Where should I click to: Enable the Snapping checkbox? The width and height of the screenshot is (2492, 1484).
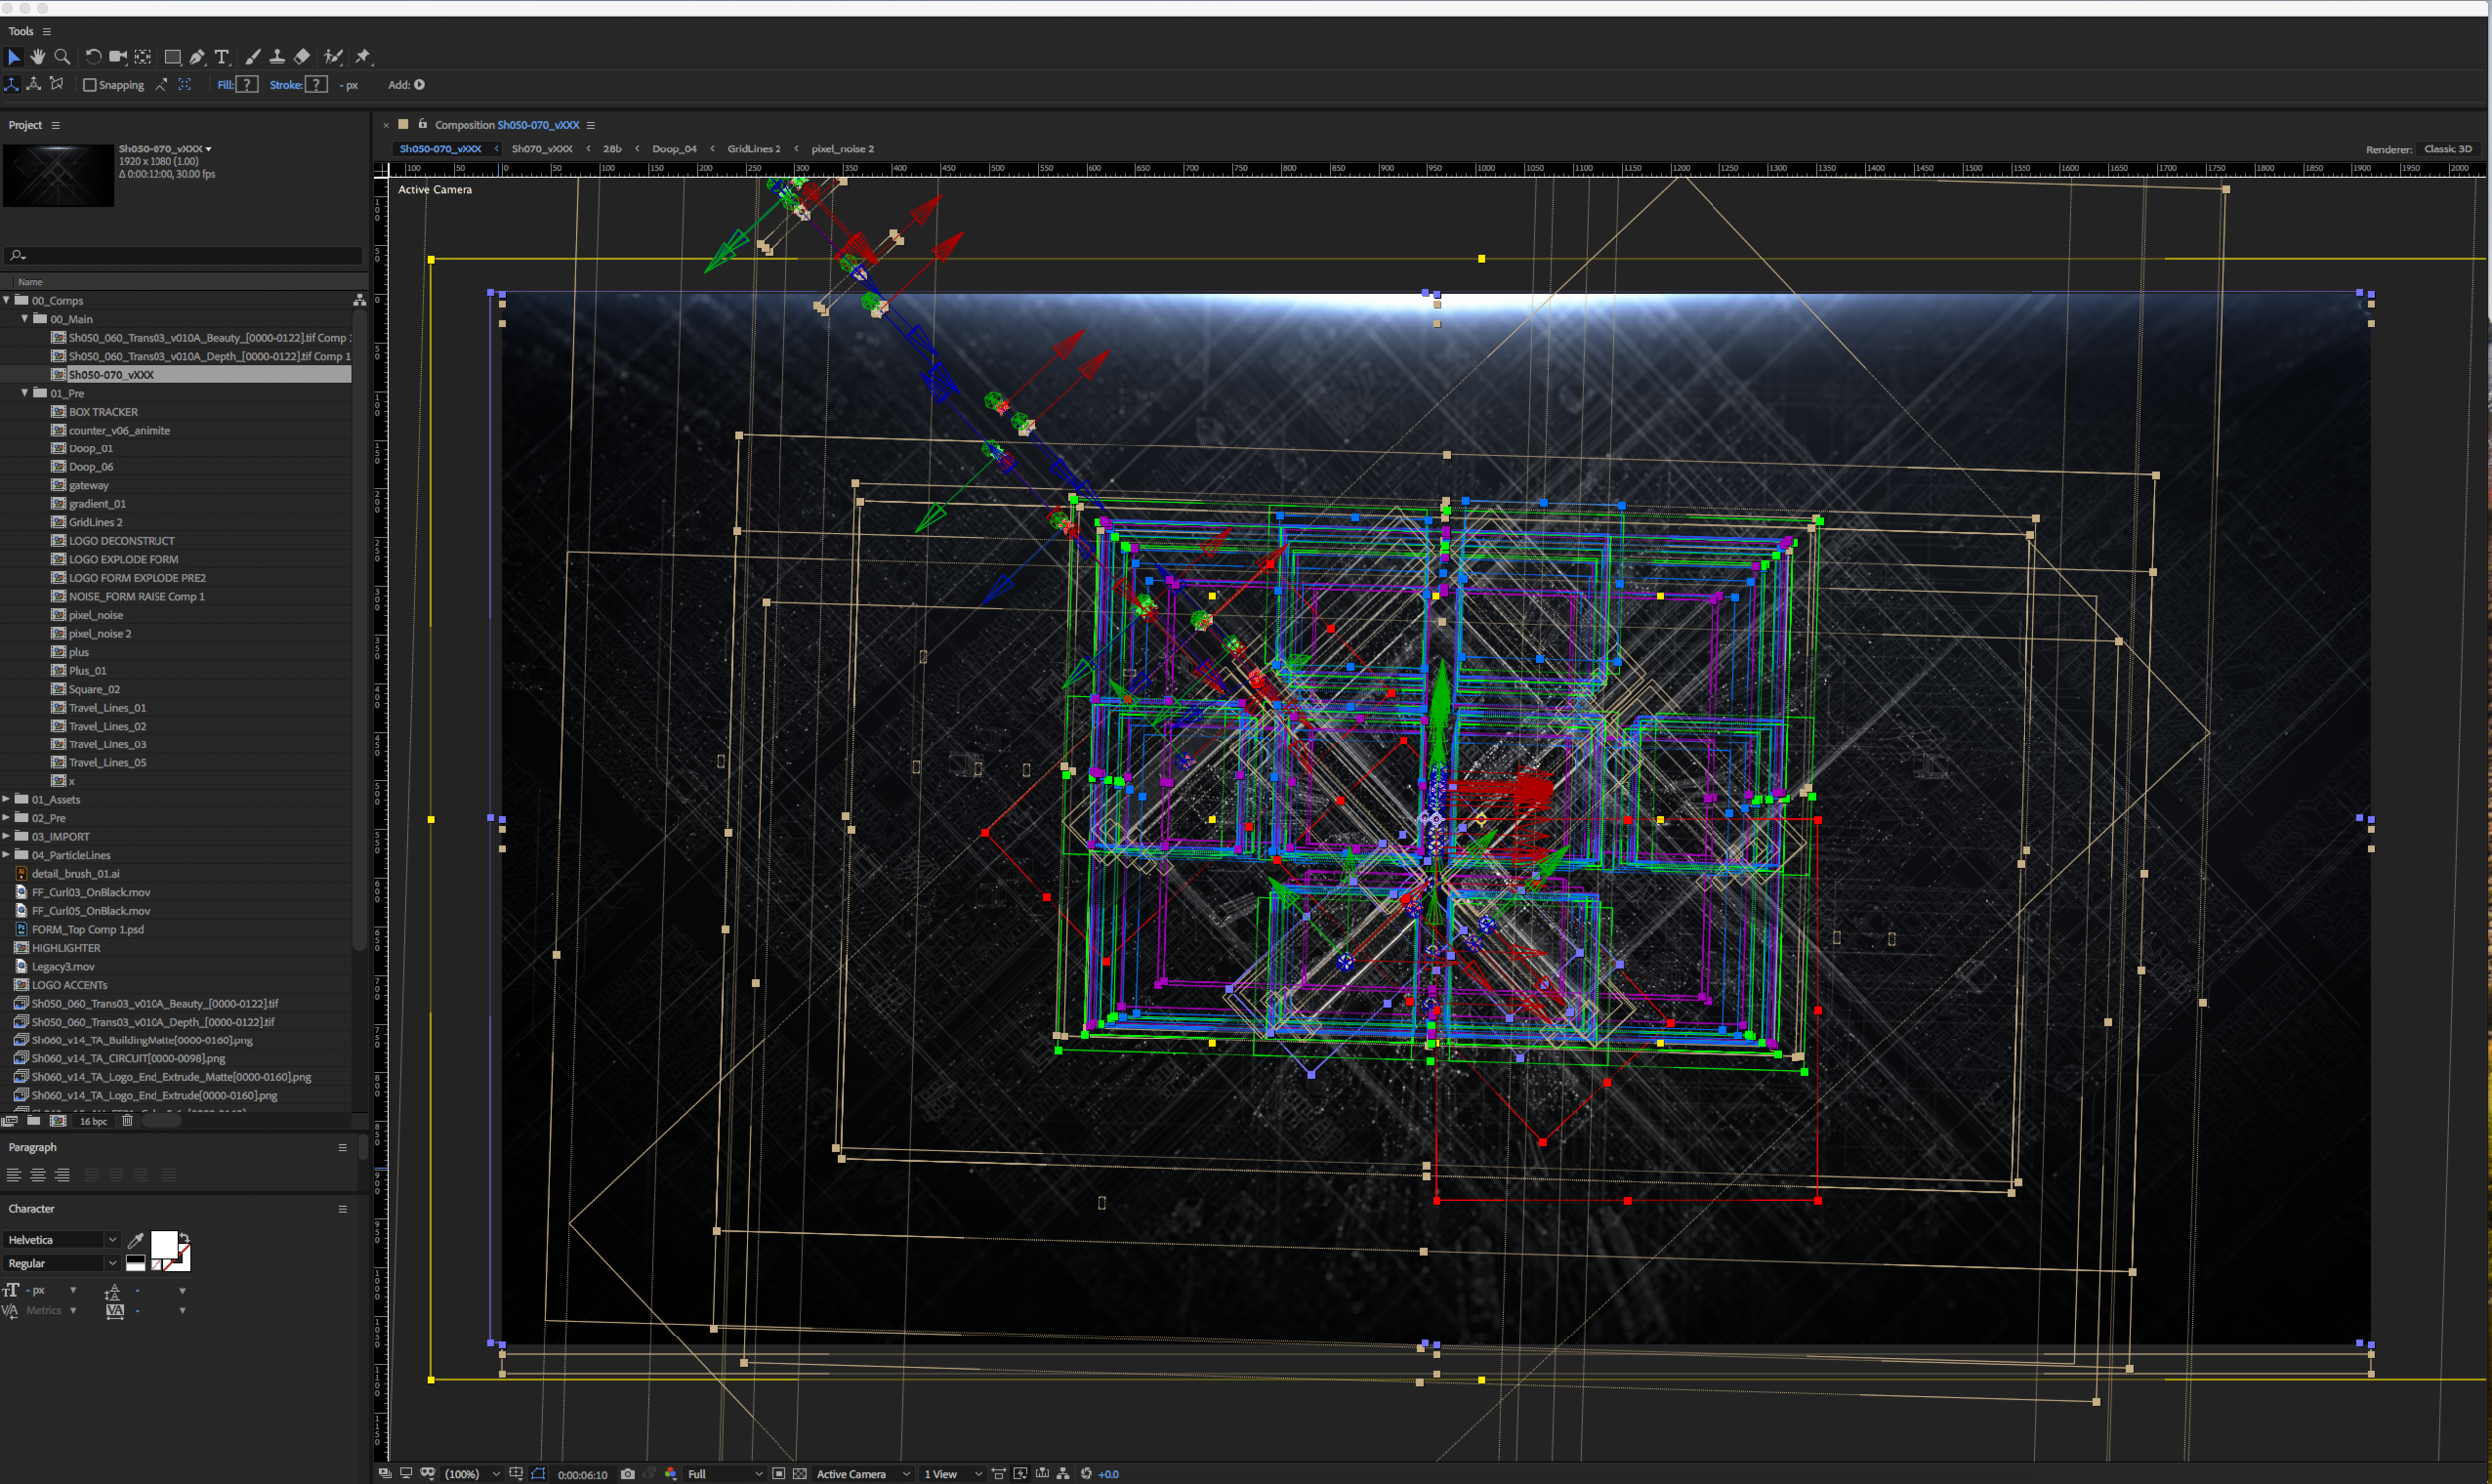89,85
